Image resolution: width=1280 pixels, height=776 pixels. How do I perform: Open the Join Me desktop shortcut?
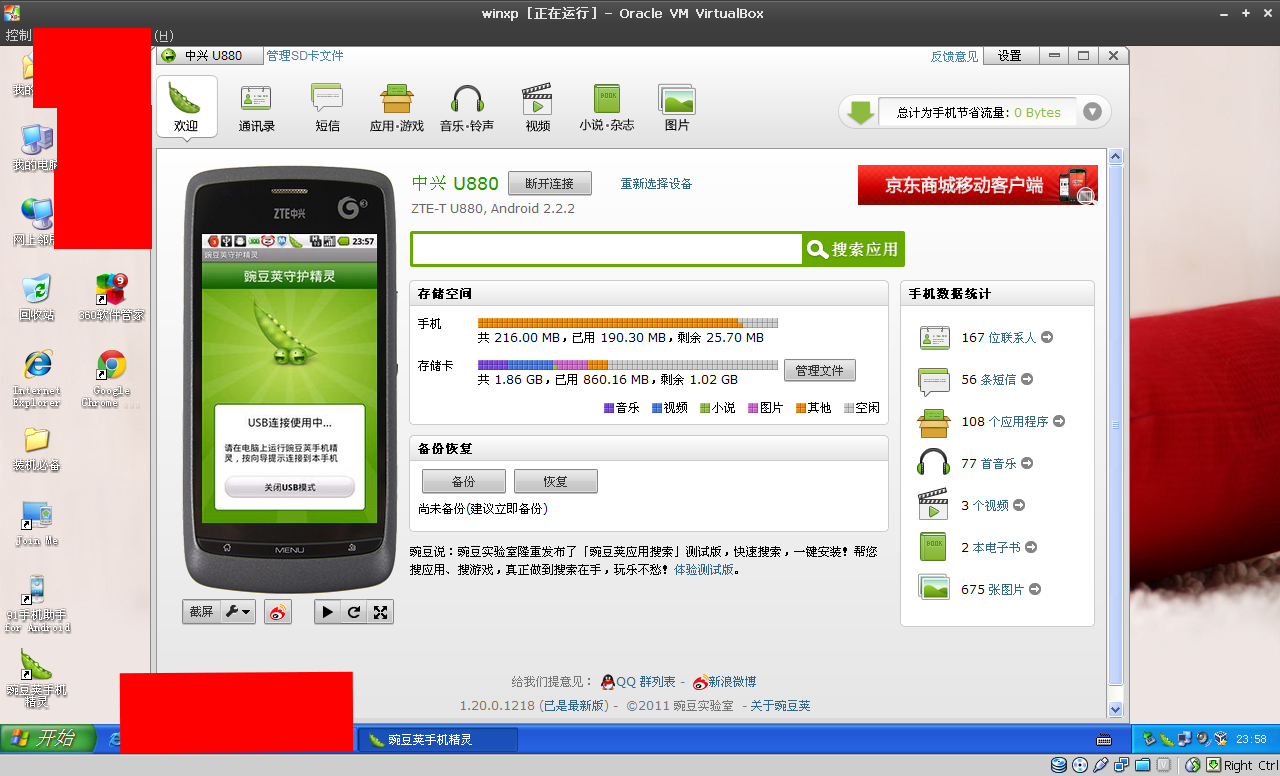coord(37,524)
